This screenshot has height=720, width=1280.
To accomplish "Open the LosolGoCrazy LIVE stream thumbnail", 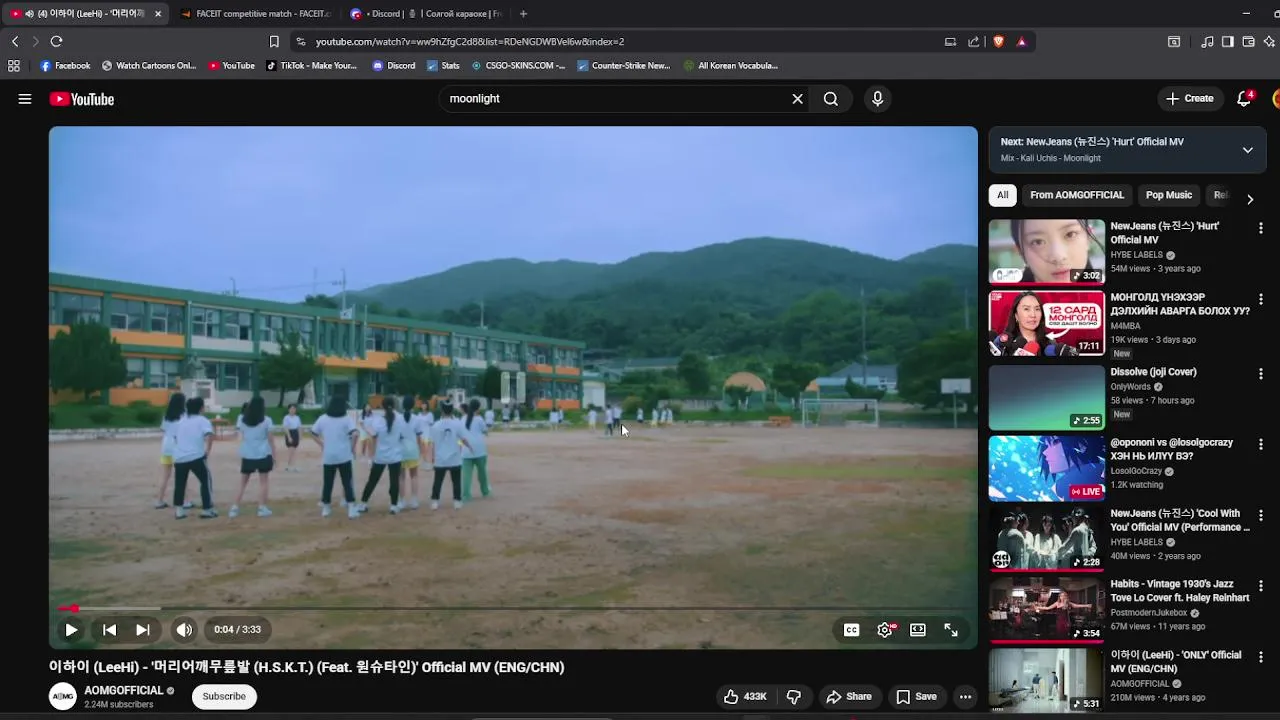I will coord(1046,468).
